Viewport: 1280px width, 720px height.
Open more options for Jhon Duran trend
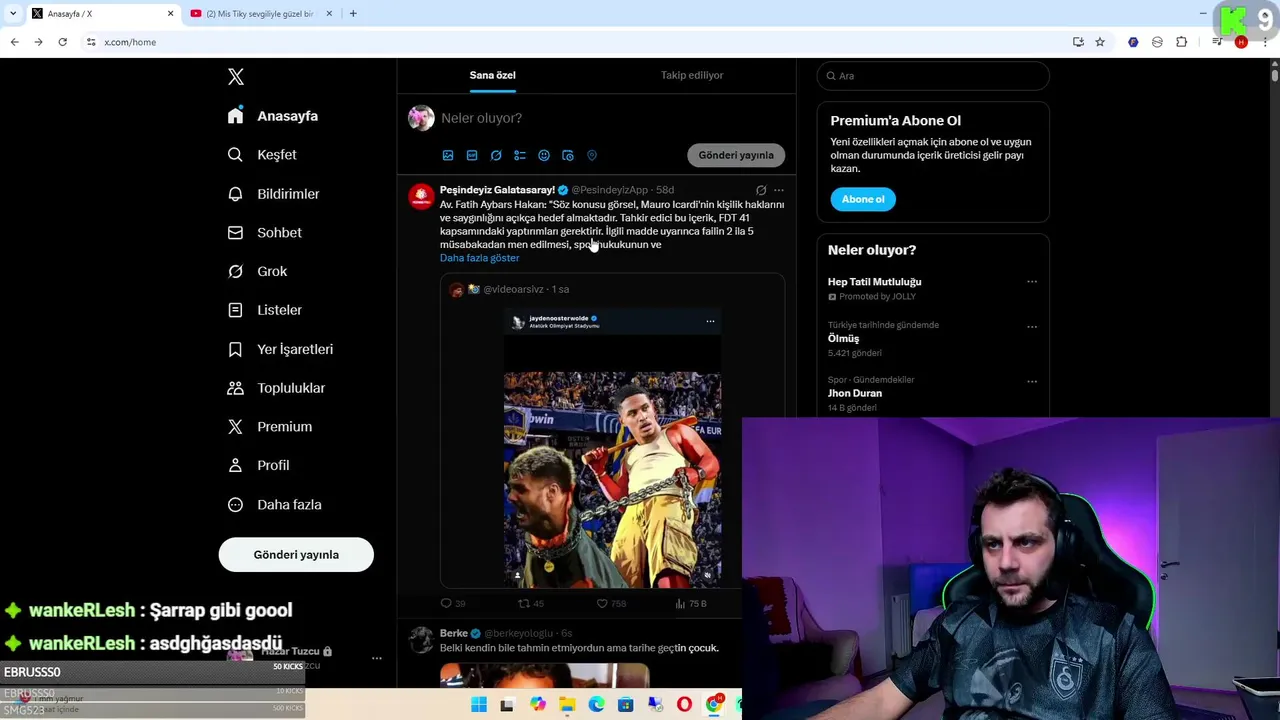(1032, 382)
